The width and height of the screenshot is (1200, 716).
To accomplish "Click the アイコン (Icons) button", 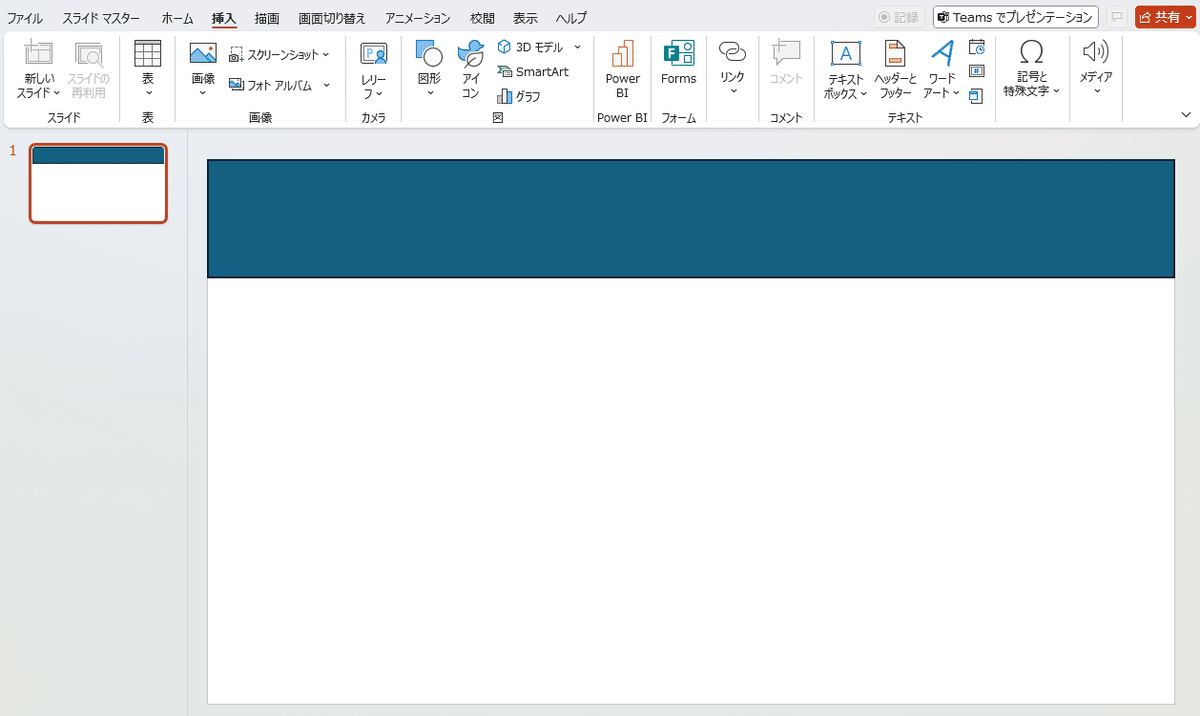I will [471, 69].
